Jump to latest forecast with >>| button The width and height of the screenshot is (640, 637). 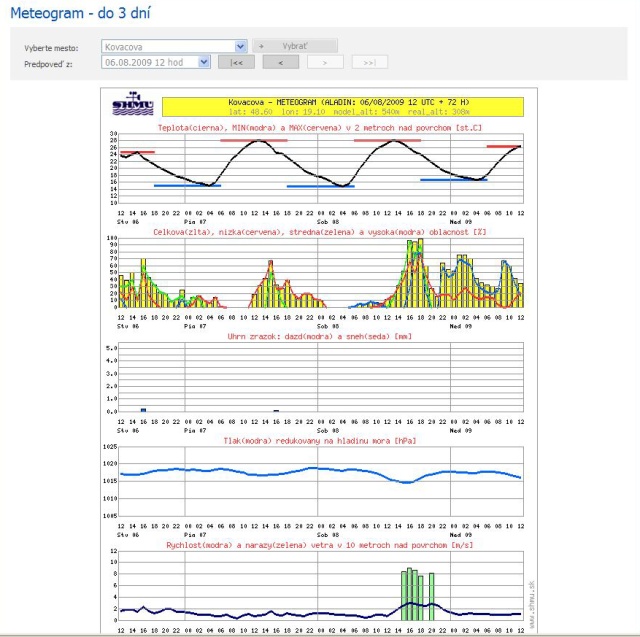[x=369, y=62]
